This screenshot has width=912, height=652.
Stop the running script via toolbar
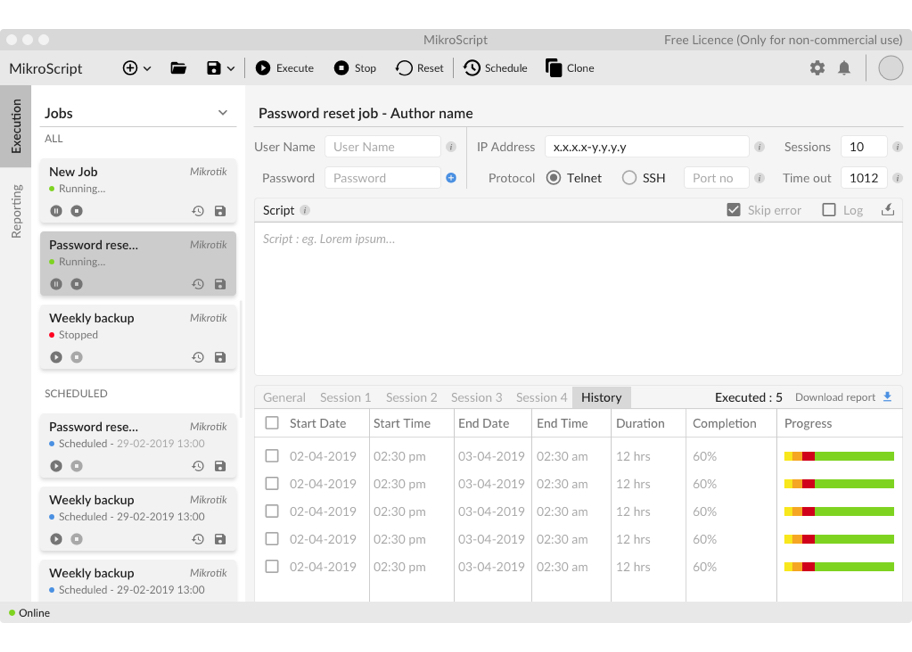click(x=342, y=68)
